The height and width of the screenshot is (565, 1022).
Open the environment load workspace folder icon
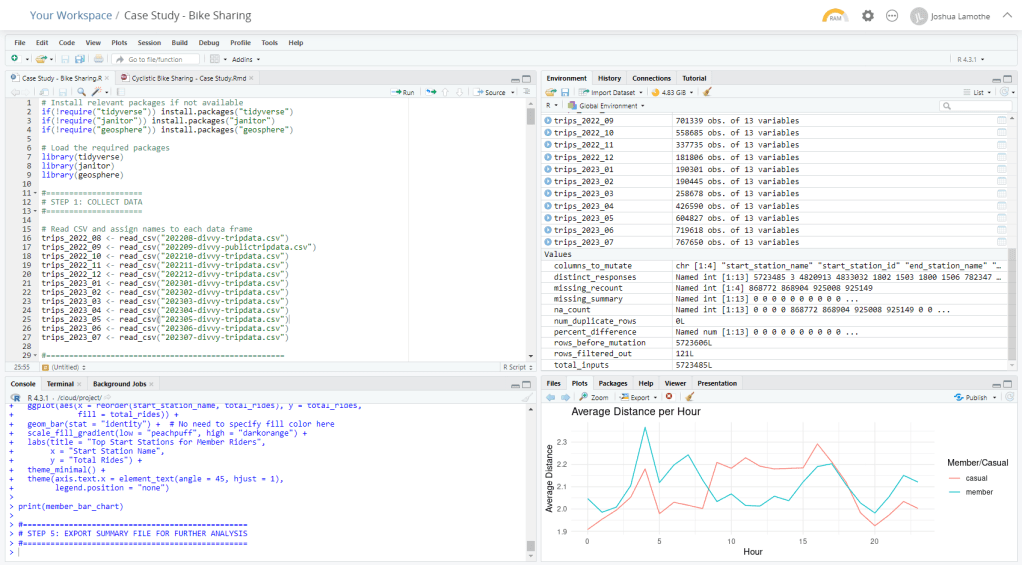pyautogui.click(x=550, y=92)
